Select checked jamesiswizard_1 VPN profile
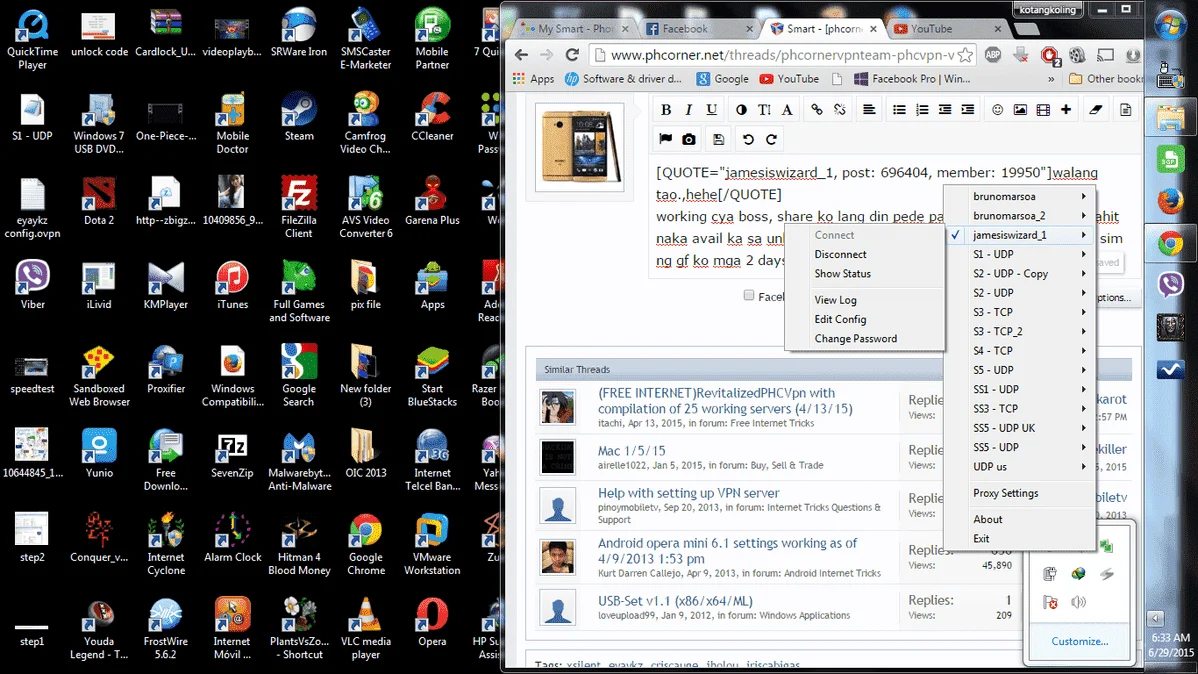 click(x=1019, y=235)
